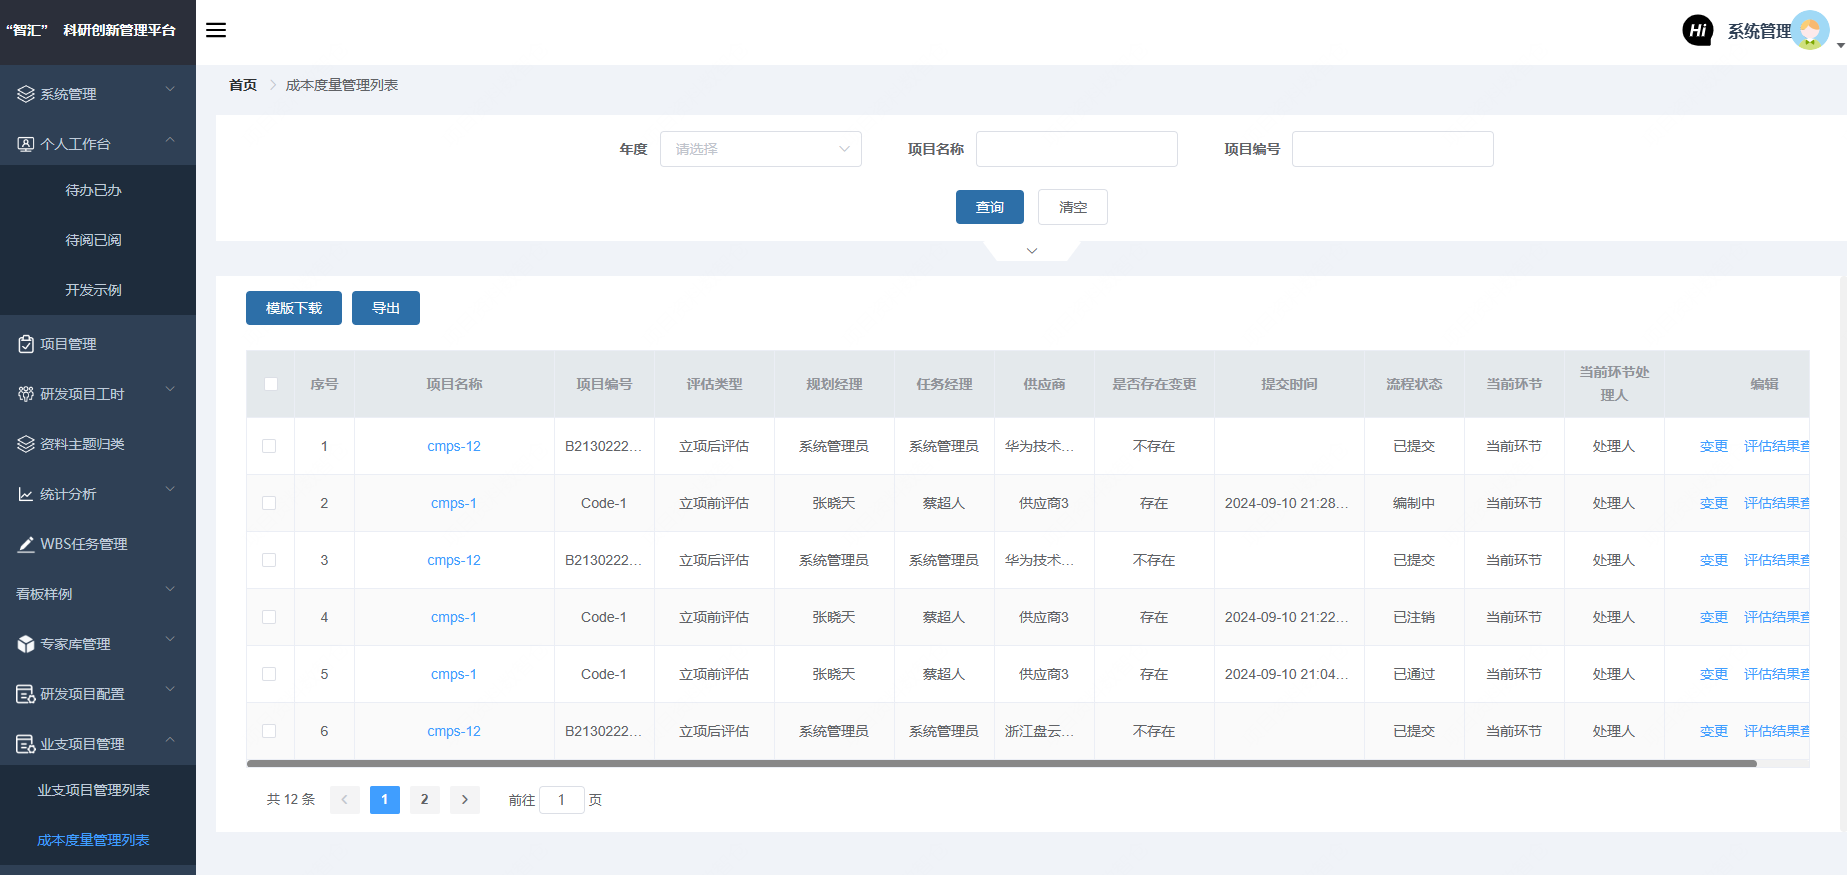The height and width of the screenshot is (875, 1847).
Task: Click the horizontal table scrollbar
Action: click(x=1000, y=763)
